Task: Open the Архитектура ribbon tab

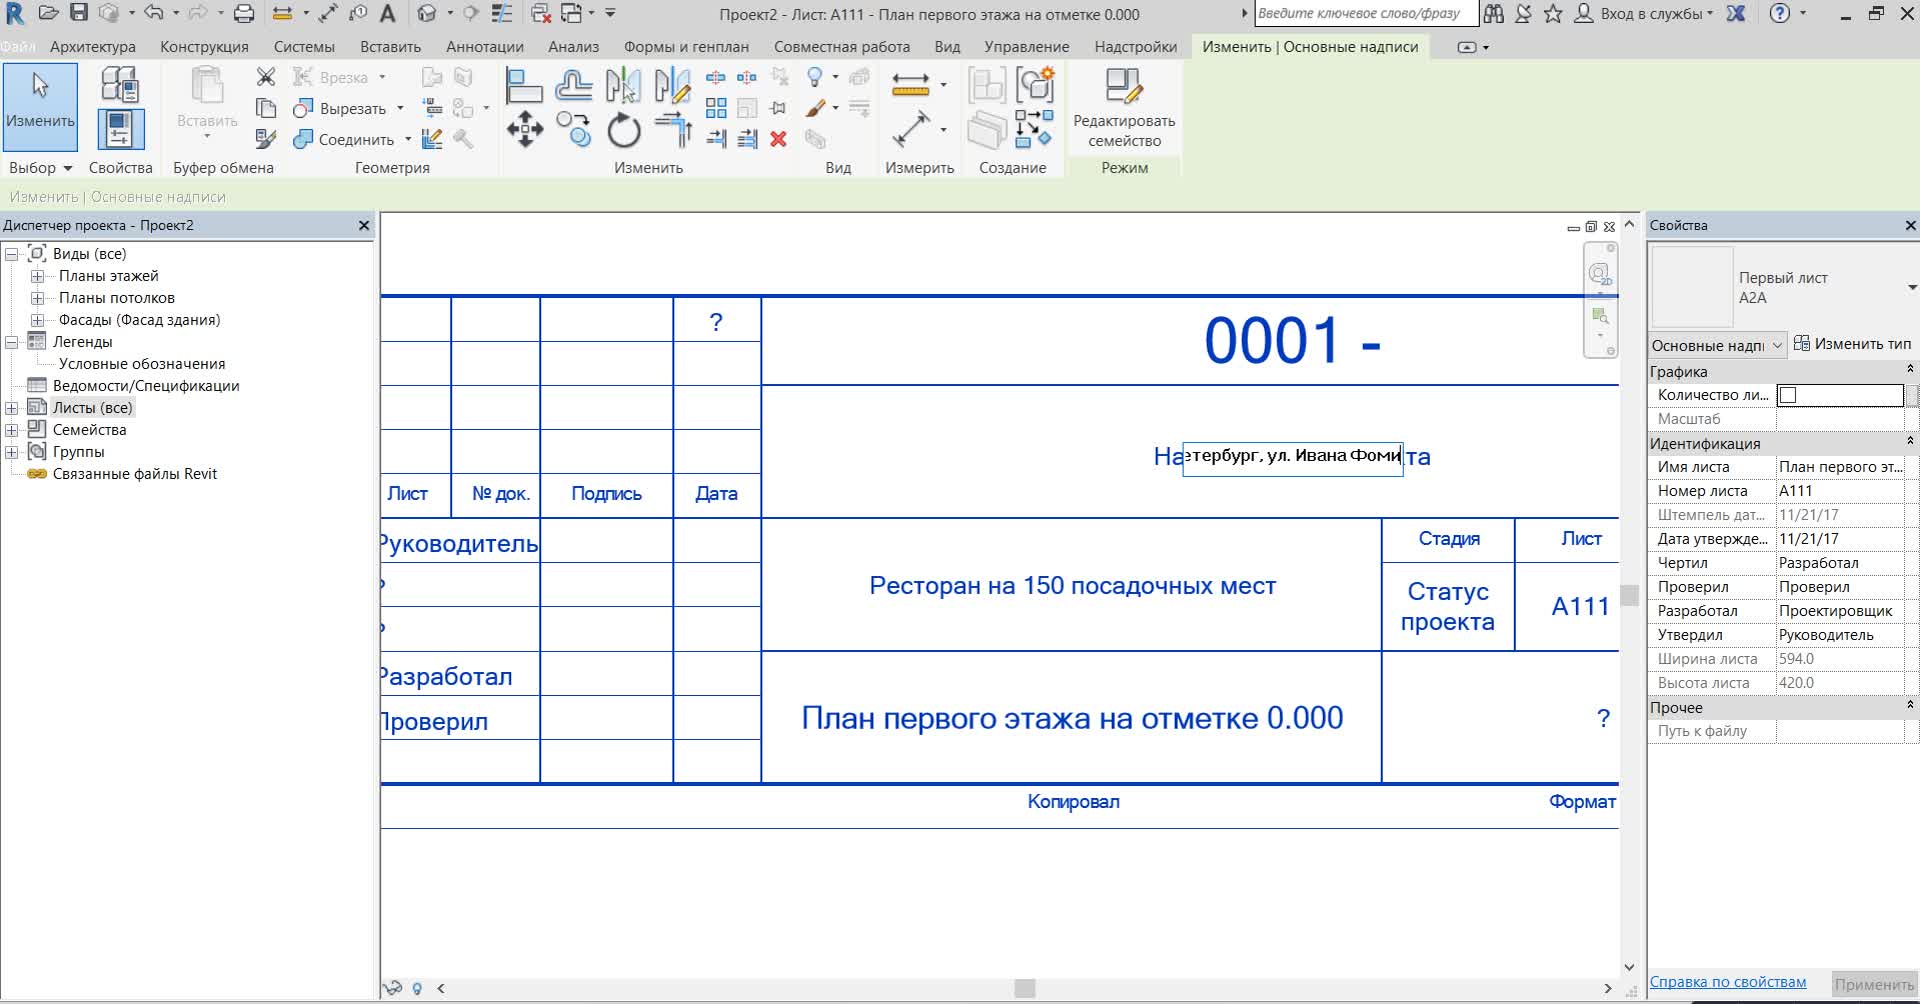Action: [x=93, y=47]
